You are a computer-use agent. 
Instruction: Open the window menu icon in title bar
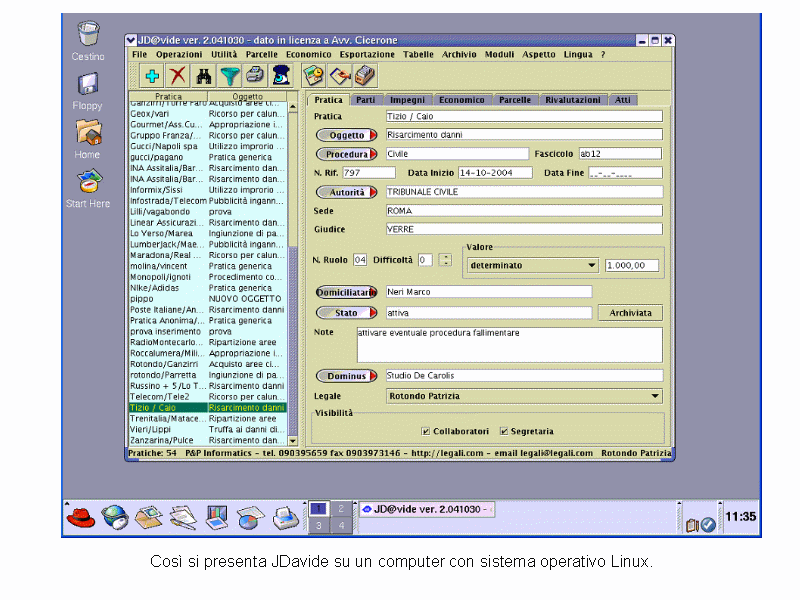pyautogui.click(x=131, y=40)
